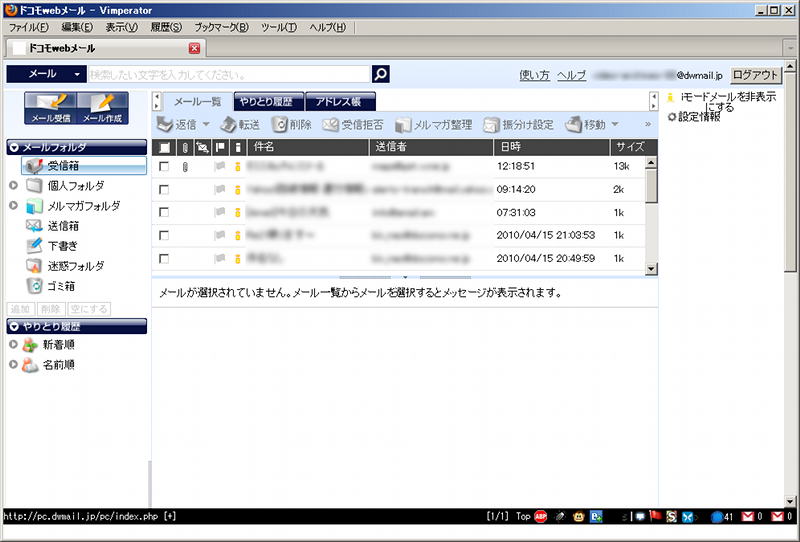Click the red flag icon in status bar

pyautogui.click(x=656, y=516)
